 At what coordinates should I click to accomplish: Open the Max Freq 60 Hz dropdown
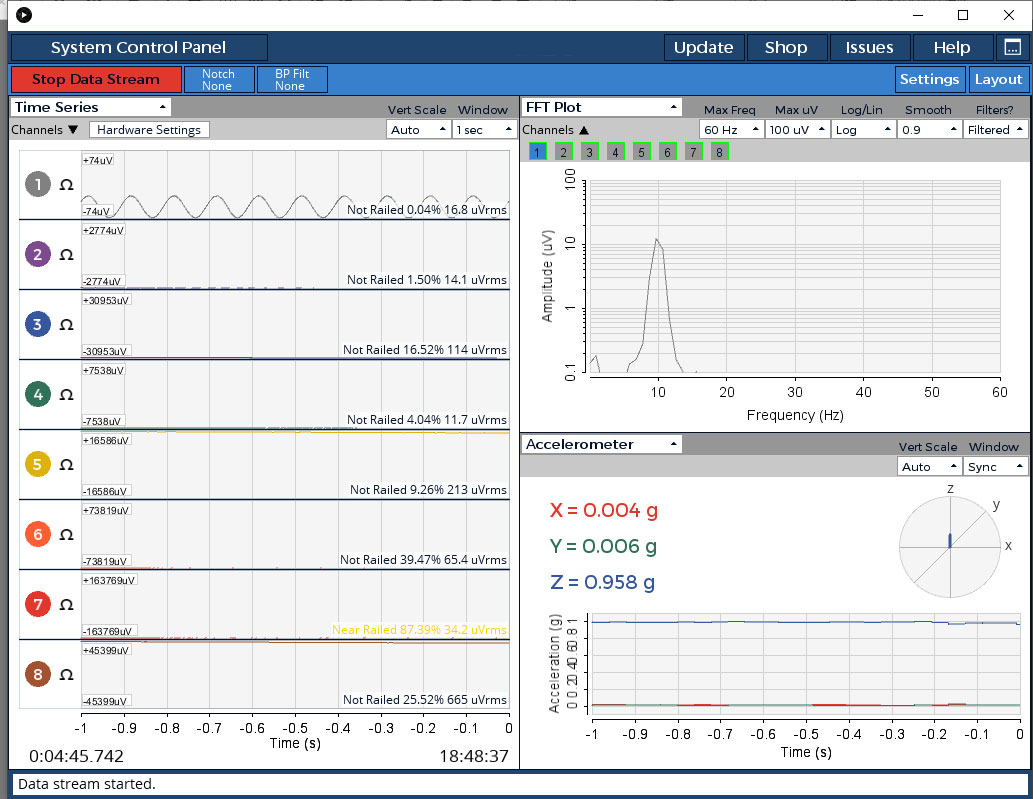pyautogui.click(x=730, y=130)
